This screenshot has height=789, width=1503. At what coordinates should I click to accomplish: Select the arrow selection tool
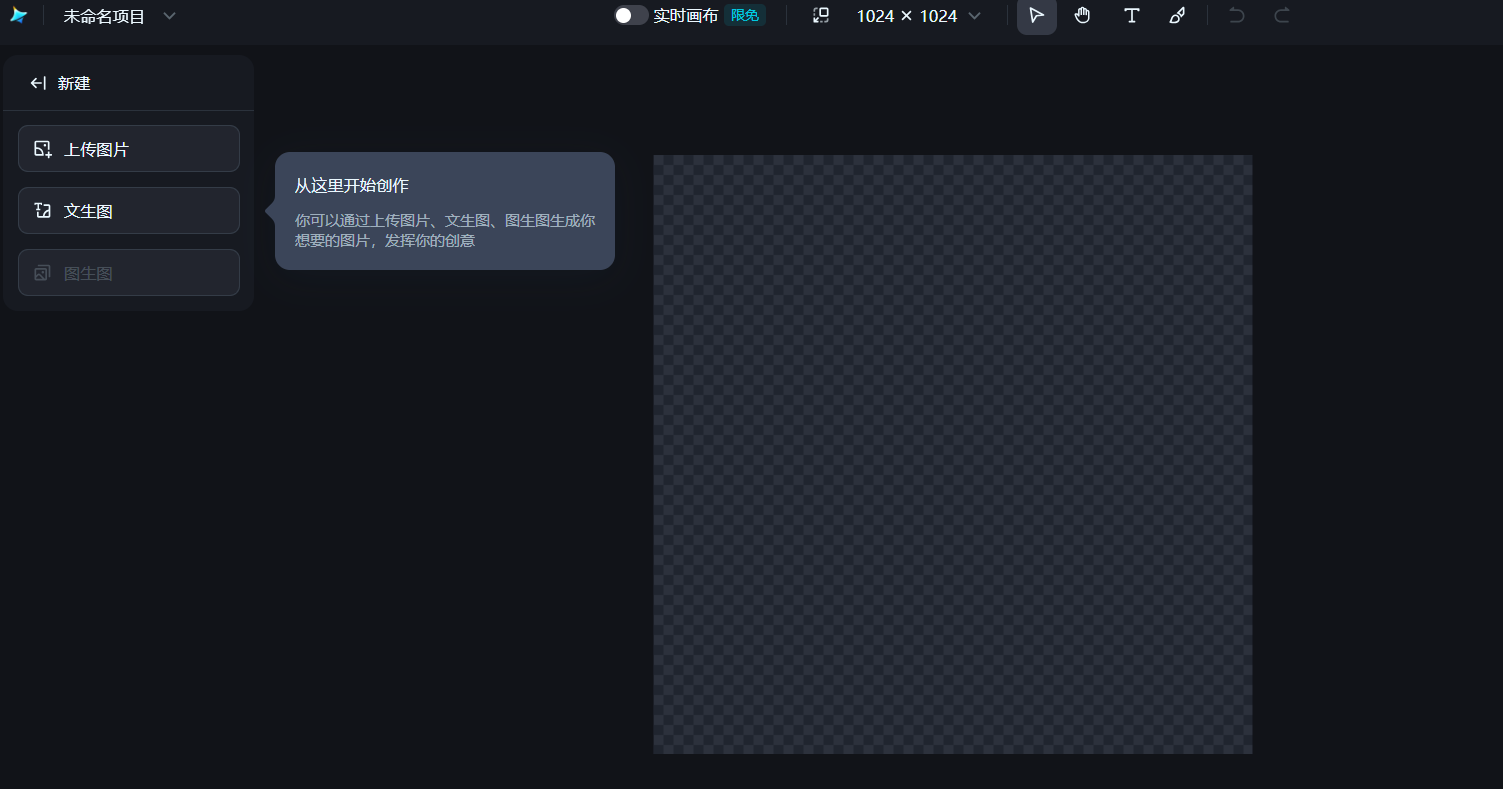tap(1036, 16)
